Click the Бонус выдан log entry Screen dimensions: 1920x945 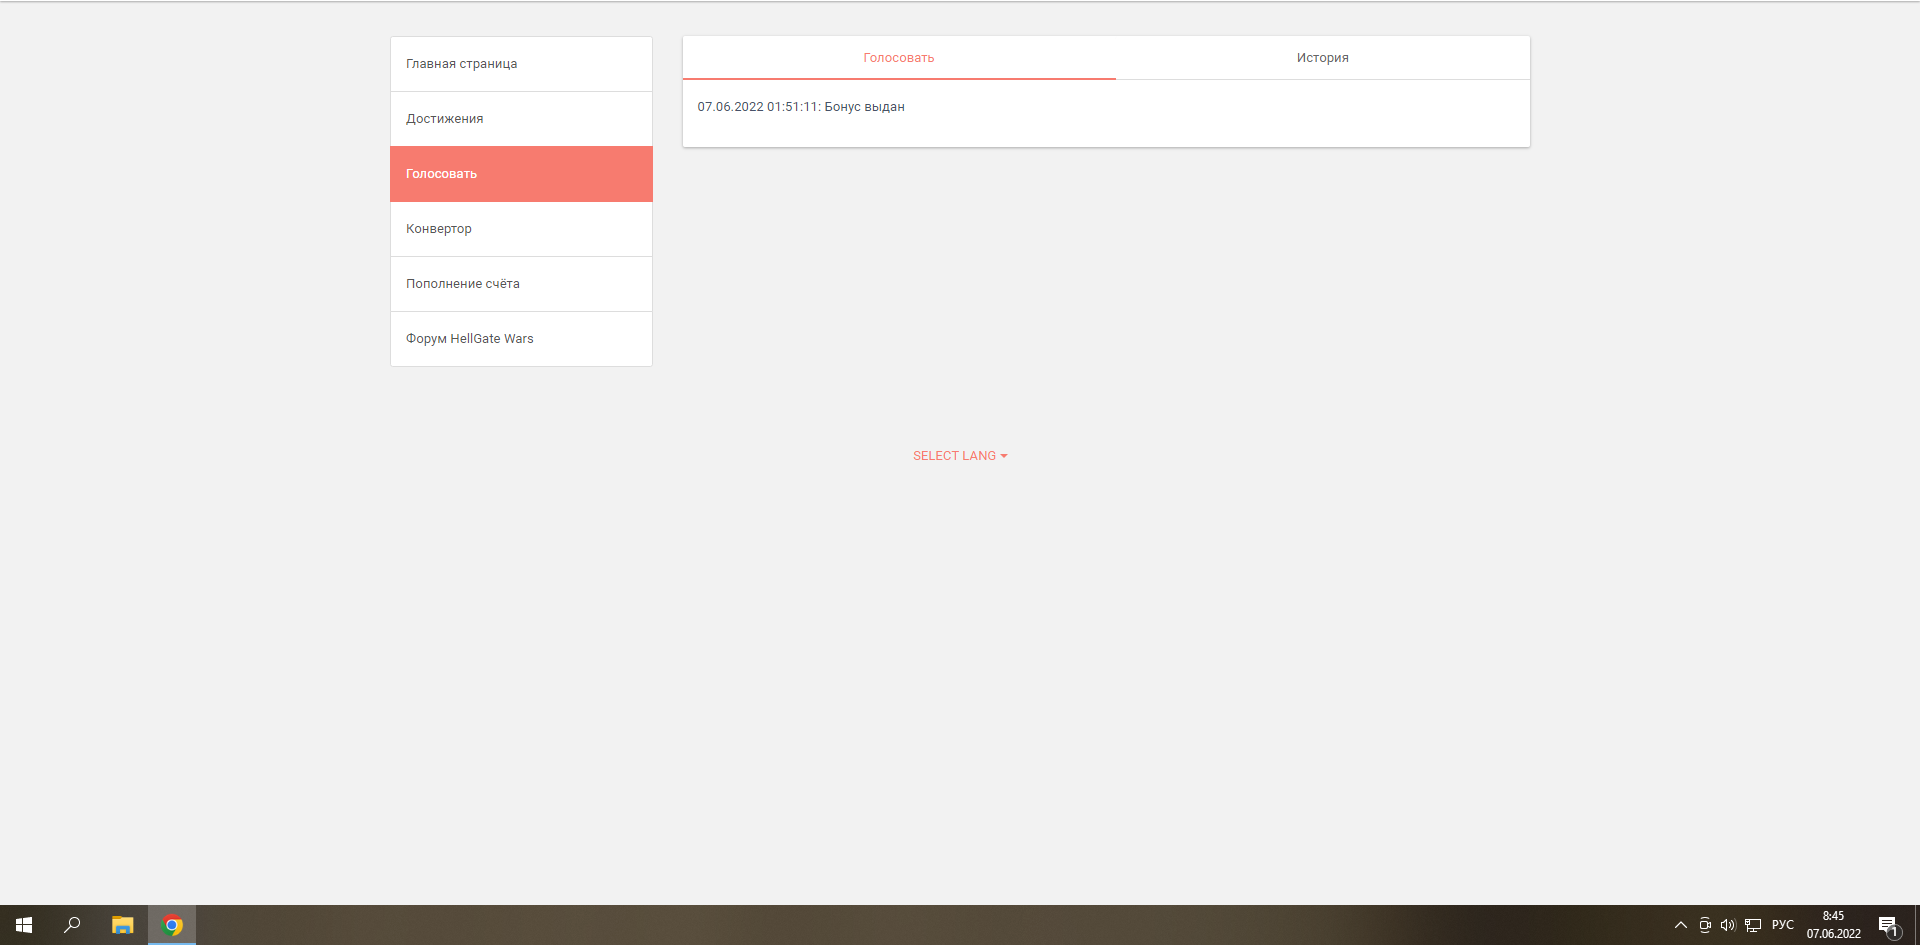point(801,107)
